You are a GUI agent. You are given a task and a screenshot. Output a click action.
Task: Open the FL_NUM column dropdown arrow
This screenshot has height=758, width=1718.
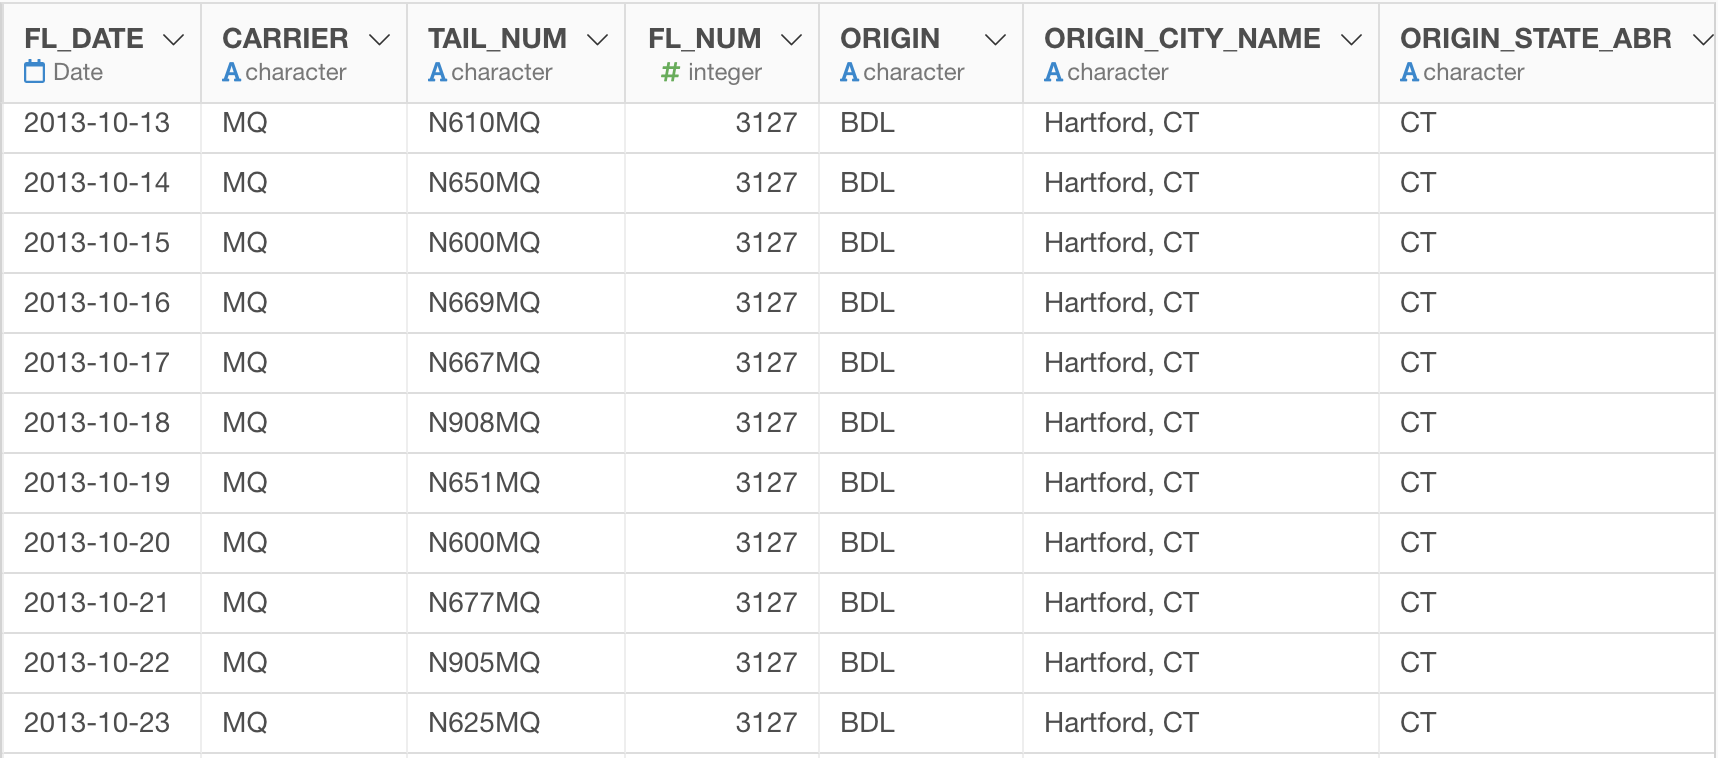tap(791, 40)
